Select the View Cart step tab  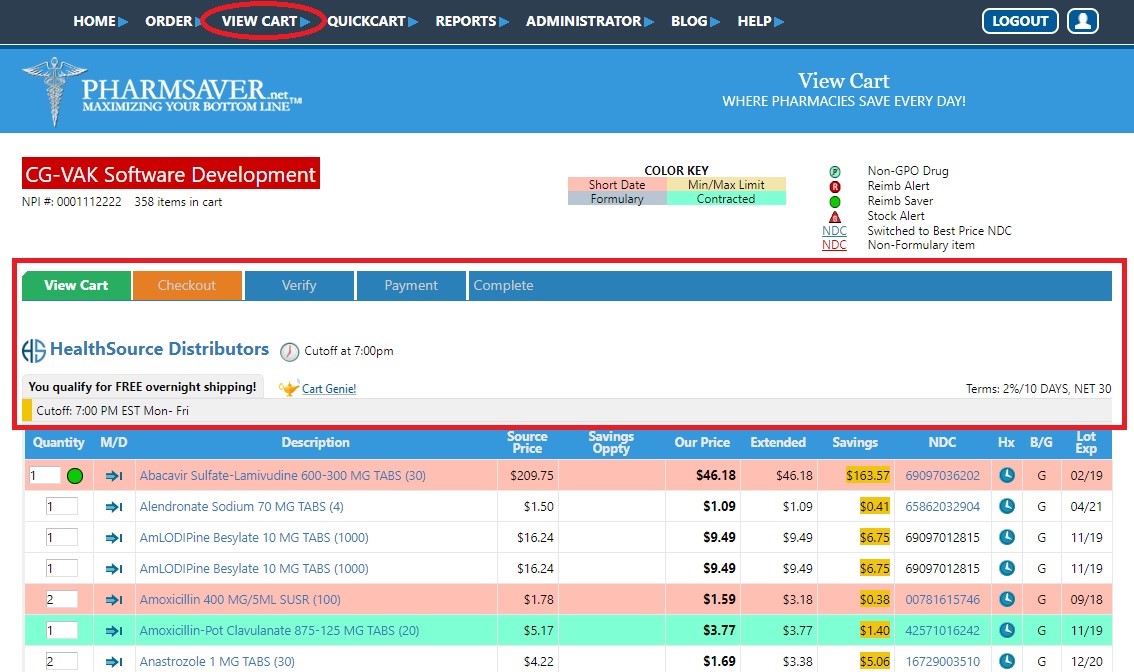[77, 285]
